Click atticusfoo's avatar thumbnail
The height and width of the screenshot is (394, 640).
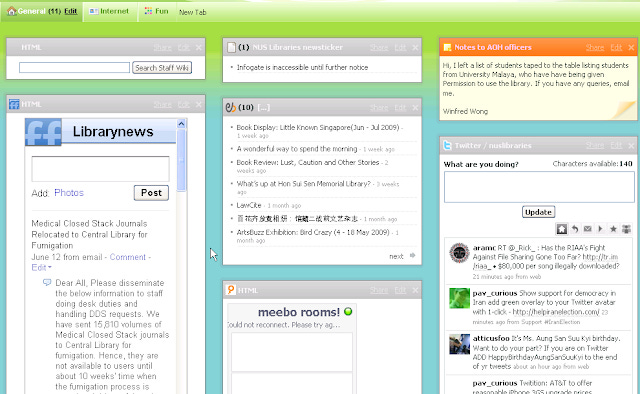coord(459,344)
